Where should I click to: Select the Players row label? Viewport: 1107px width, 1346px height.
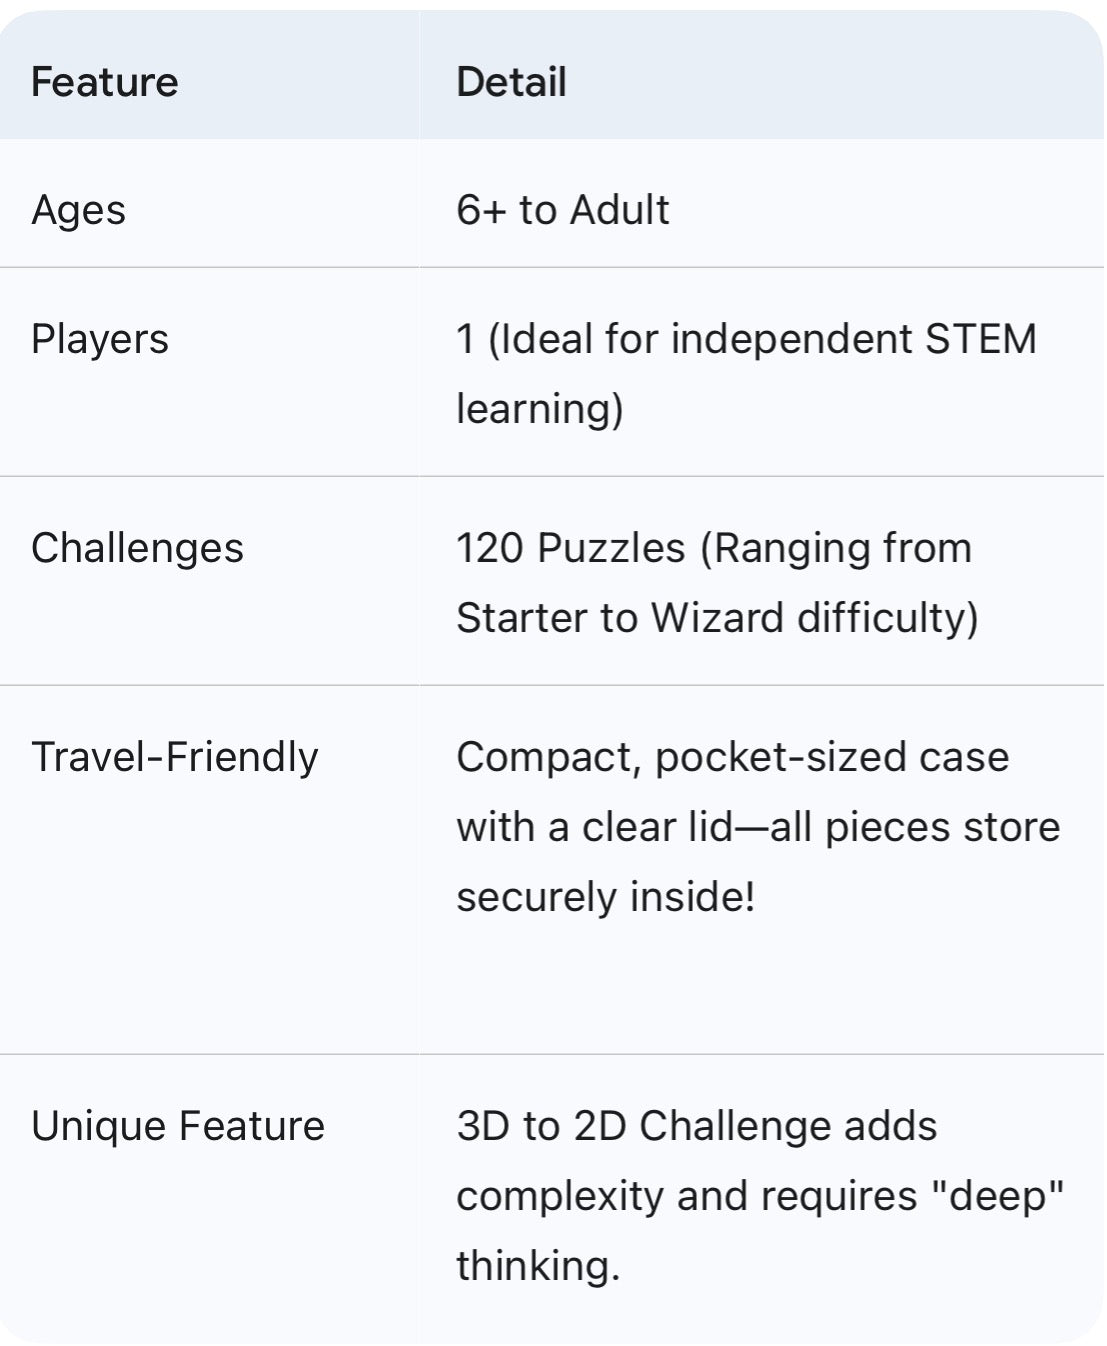99,339
